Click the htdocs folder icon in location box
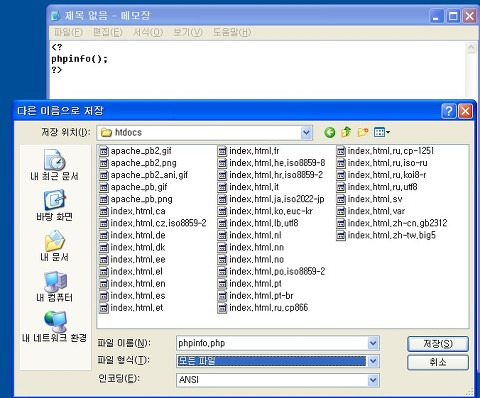The image size is (480, 398). [106, 133]
